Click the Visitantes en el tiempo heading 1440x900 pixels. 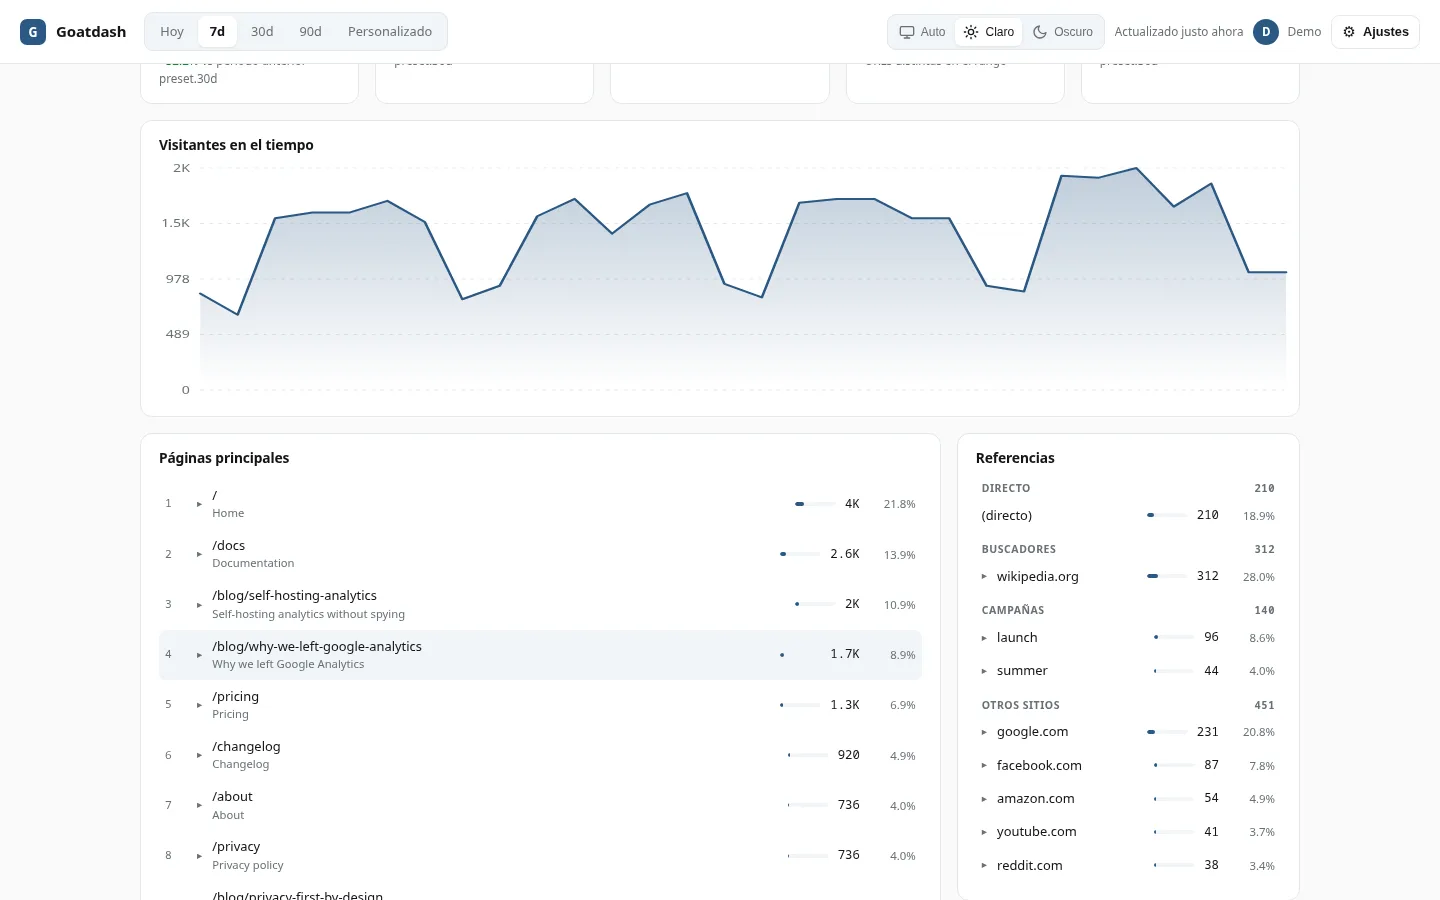tap(236, 145)
